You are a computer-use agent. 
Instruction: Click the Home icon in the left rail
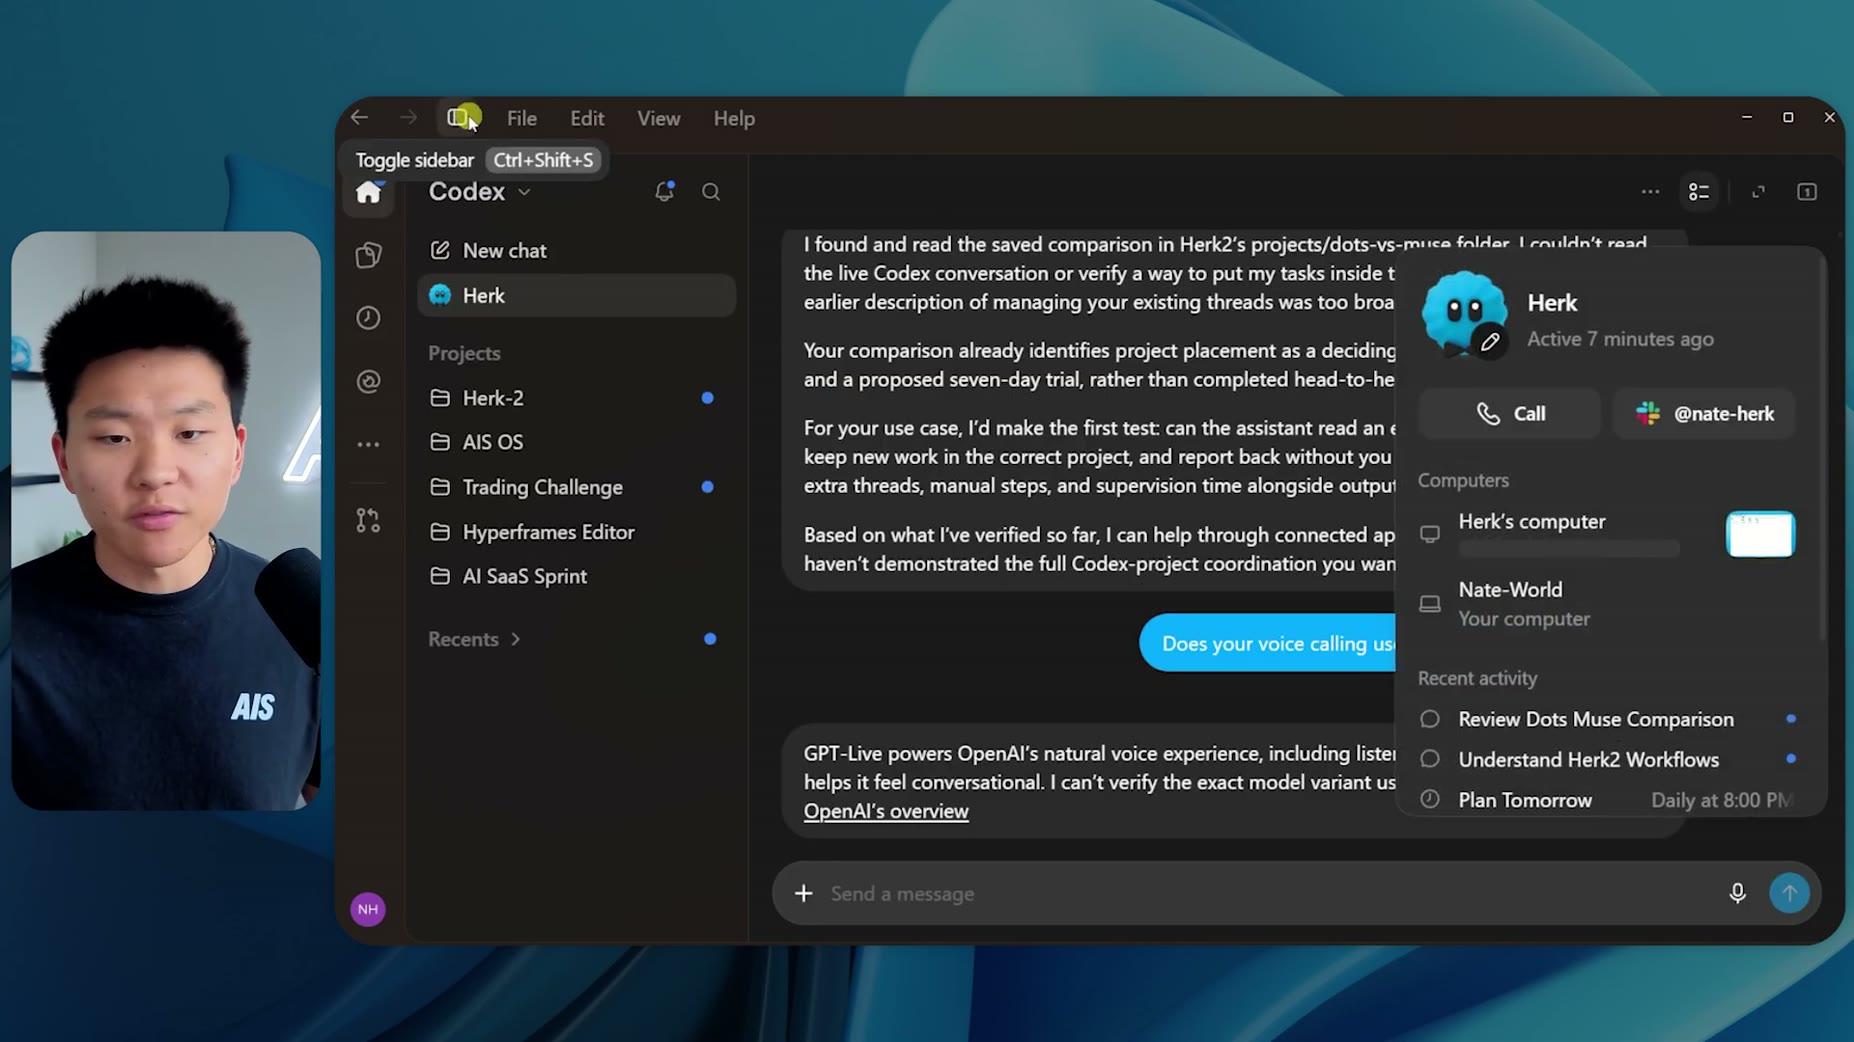(368, 192)
